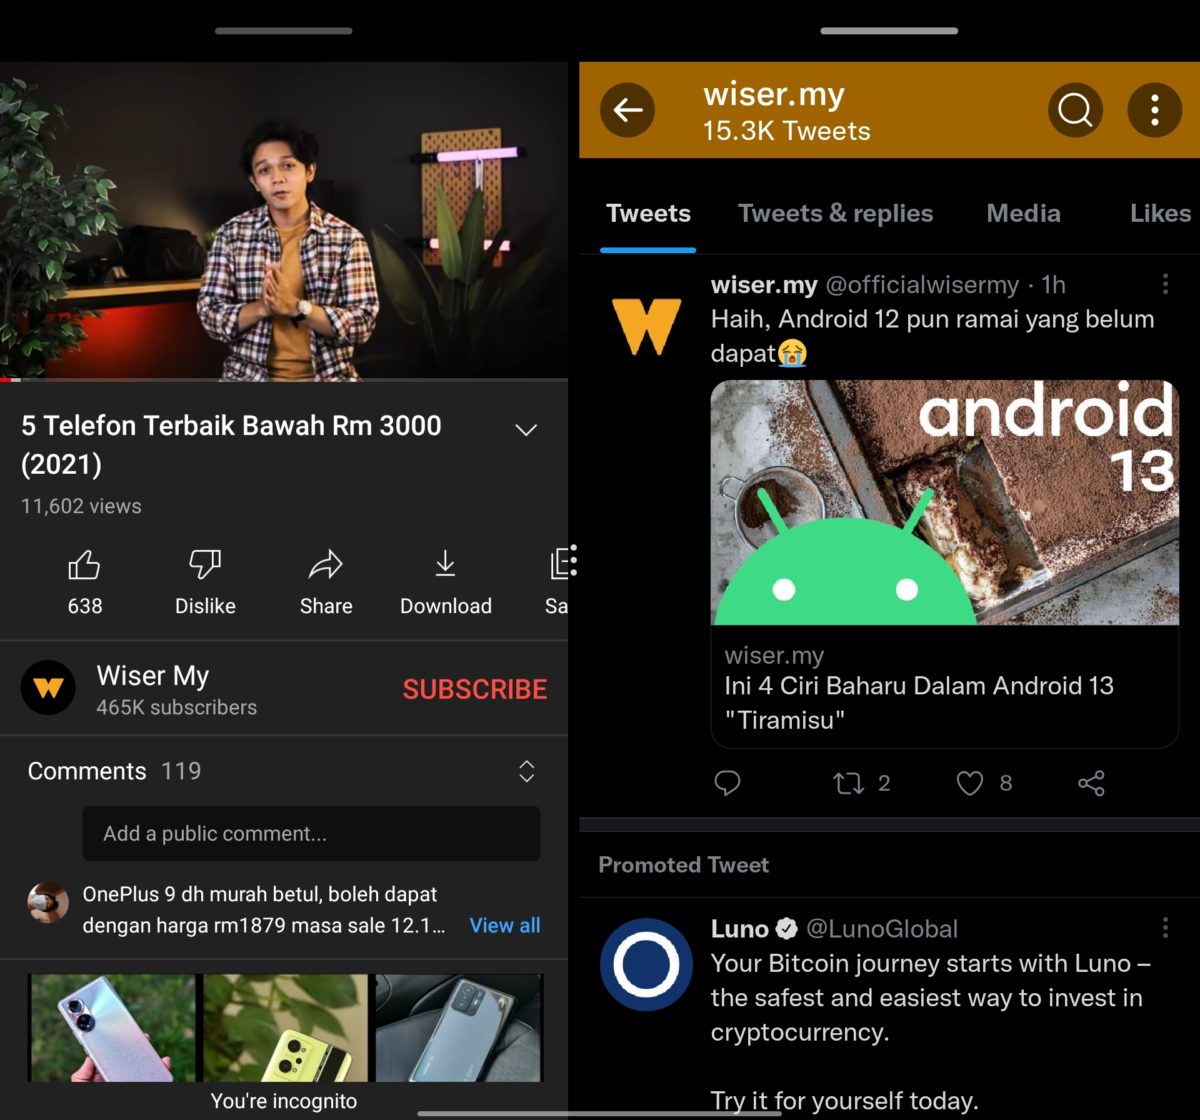The width and height of the screenshot is (1200, 1120).
Task: Tap the Add a public comment field
Action: (x=311, y=834)
